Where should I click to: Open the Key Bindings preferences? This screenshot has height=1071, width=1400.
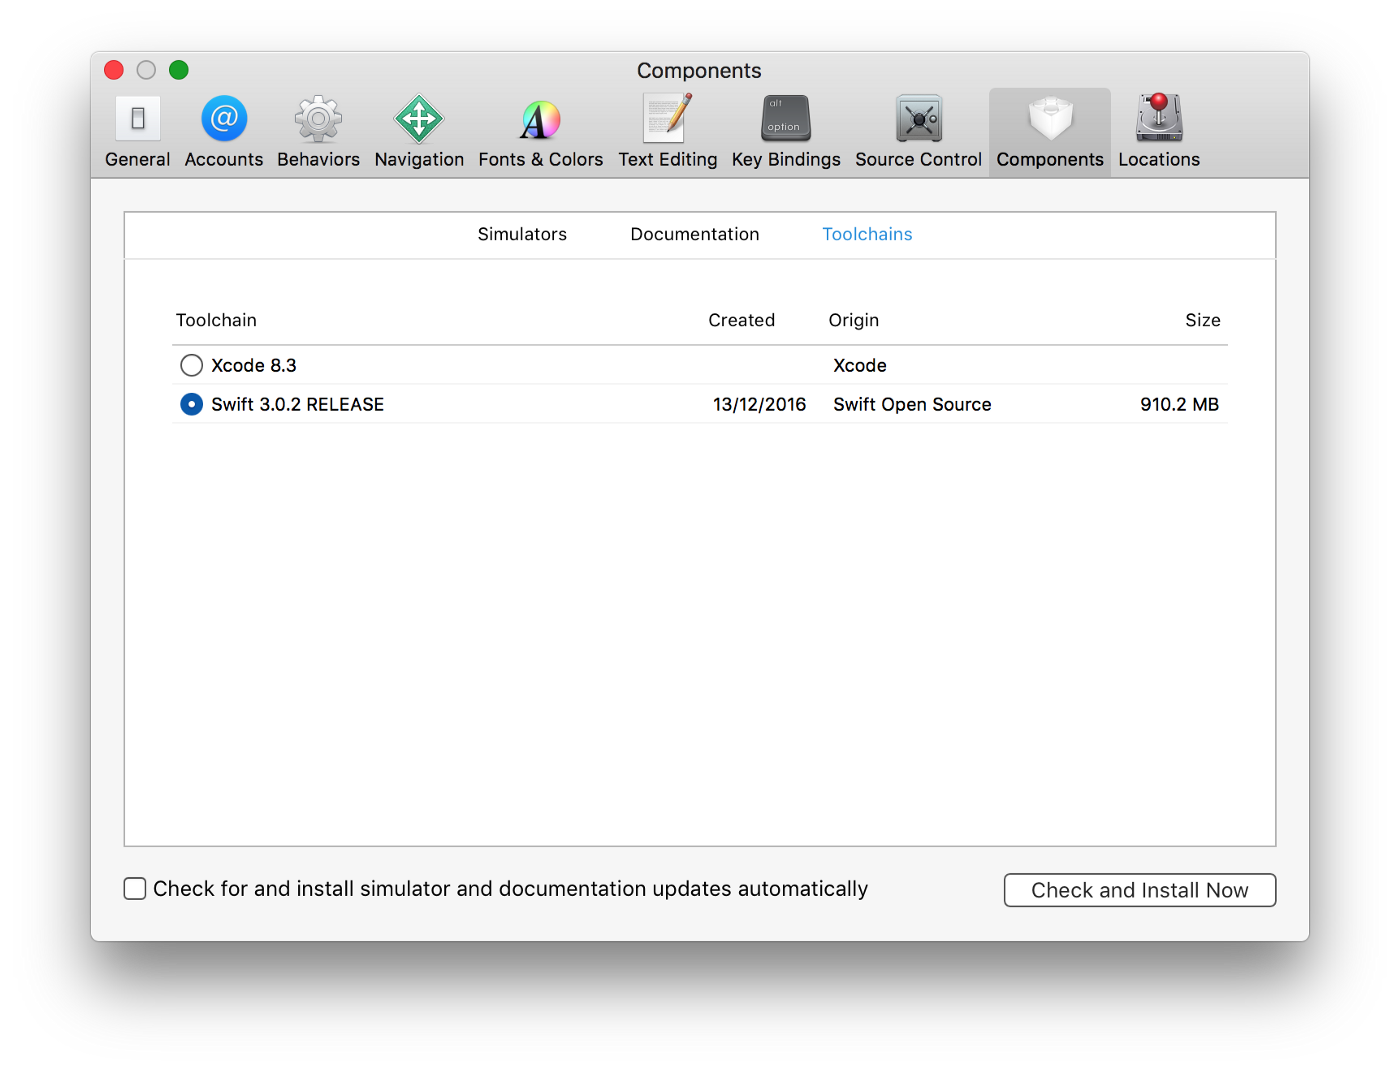coord(786,132)
